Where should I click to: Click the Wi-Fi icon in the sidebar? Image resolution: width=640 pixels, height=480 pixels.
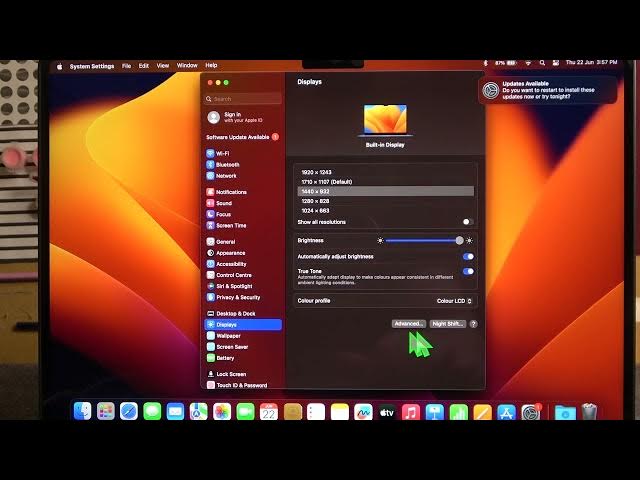pyautogui.click(x=210, y=154)
